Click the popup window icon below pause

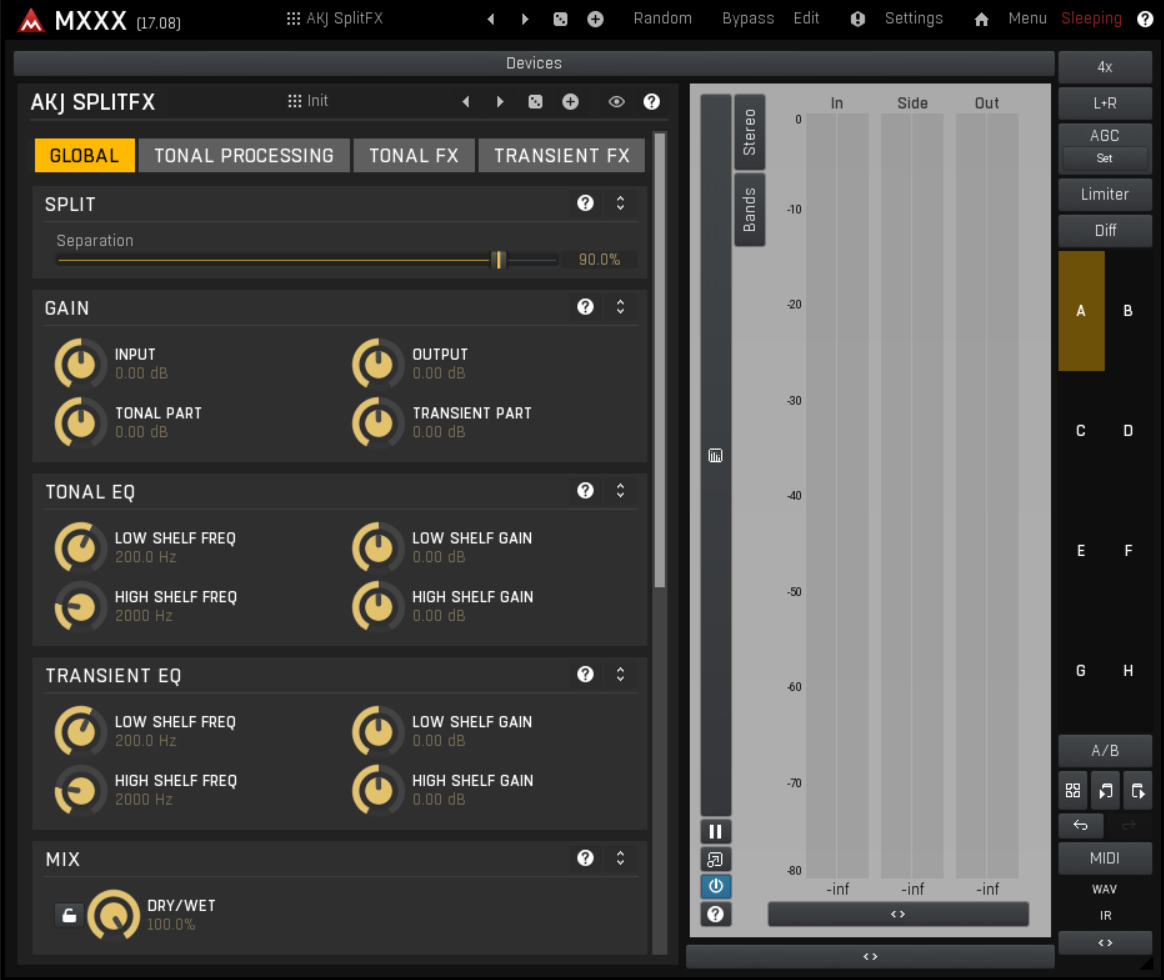[716, 859]
